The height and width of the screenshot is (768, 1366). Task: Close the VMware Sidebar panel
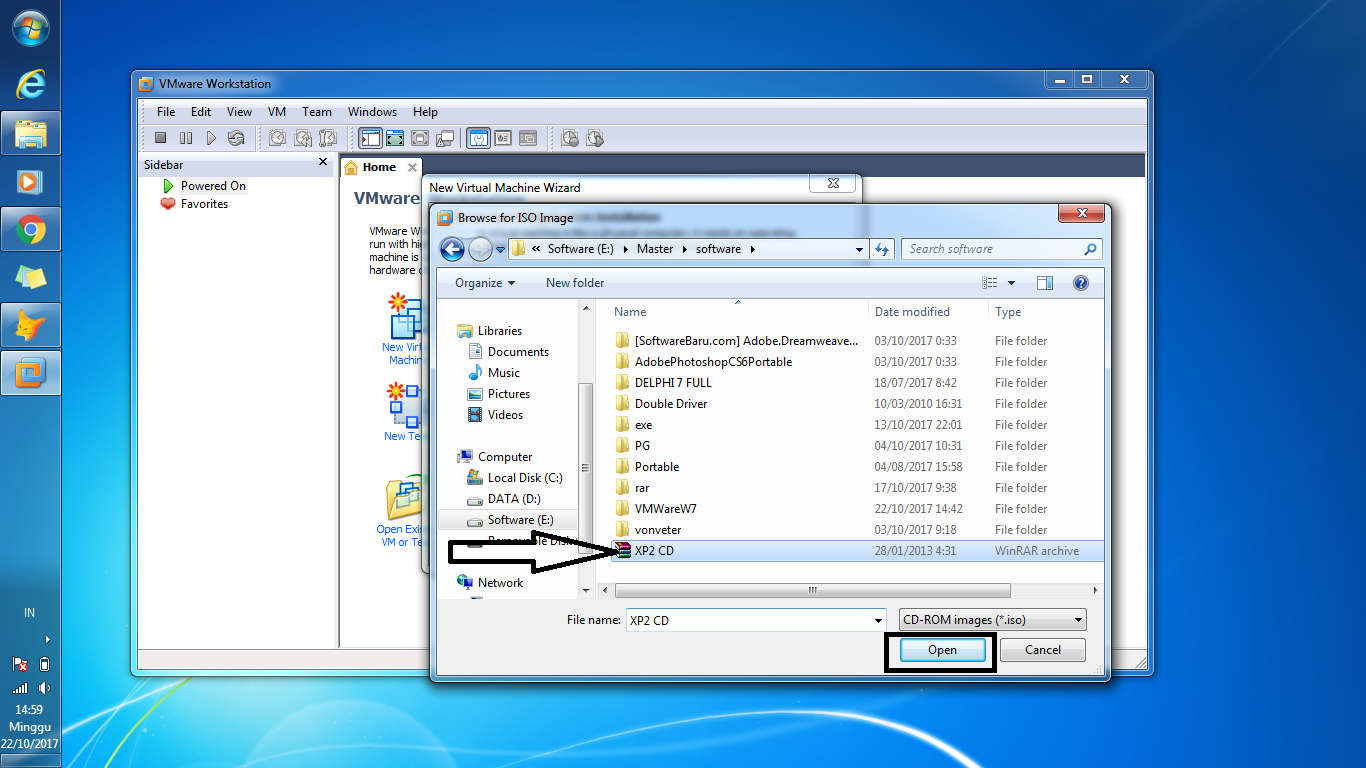323,162
